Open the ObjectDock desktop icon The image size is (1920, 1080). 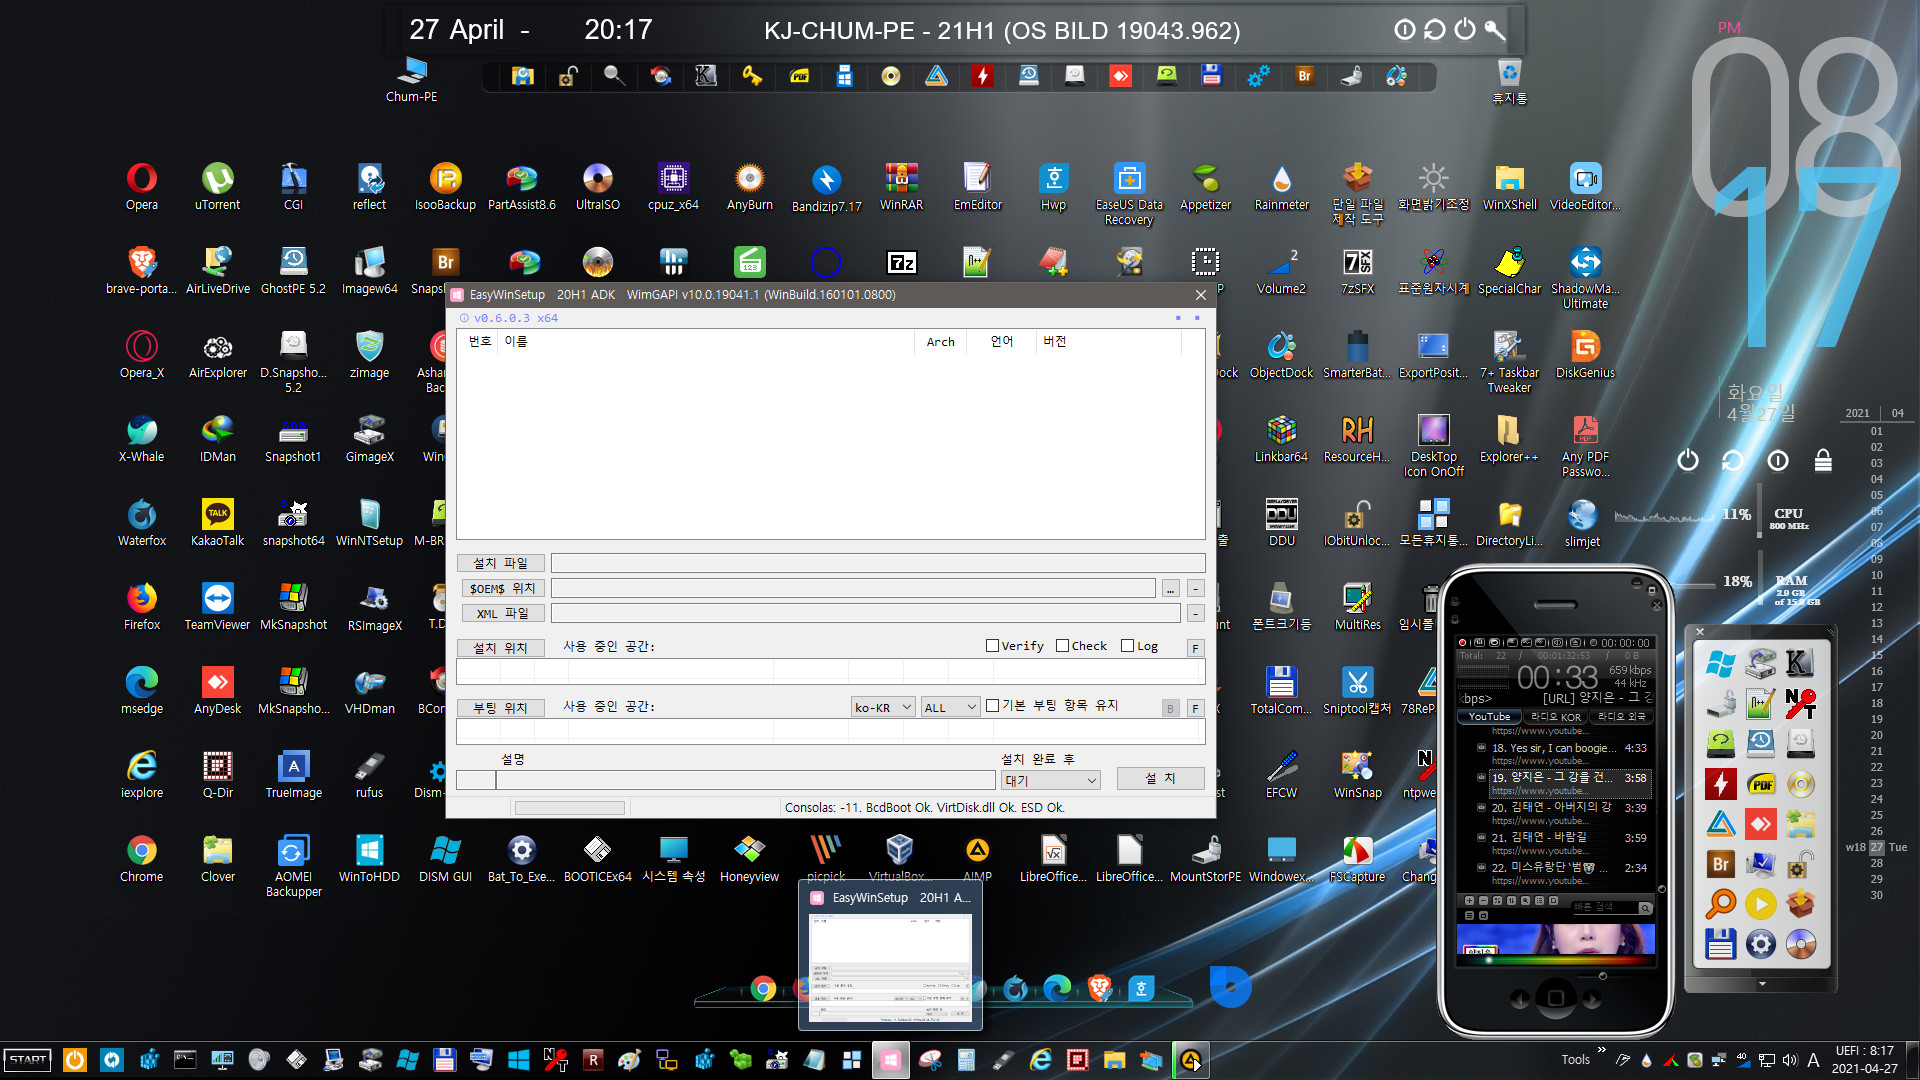pos(1281,354)
